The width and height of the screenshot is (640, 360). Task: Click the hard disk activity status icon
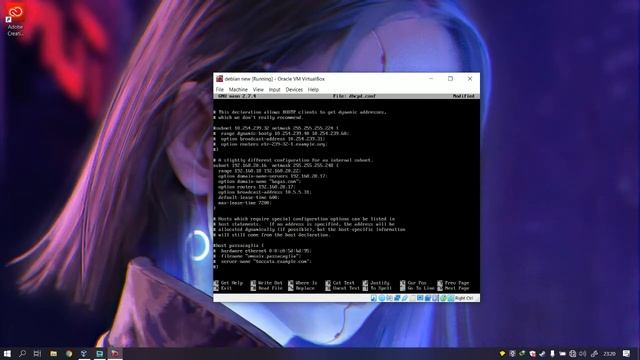374,298
